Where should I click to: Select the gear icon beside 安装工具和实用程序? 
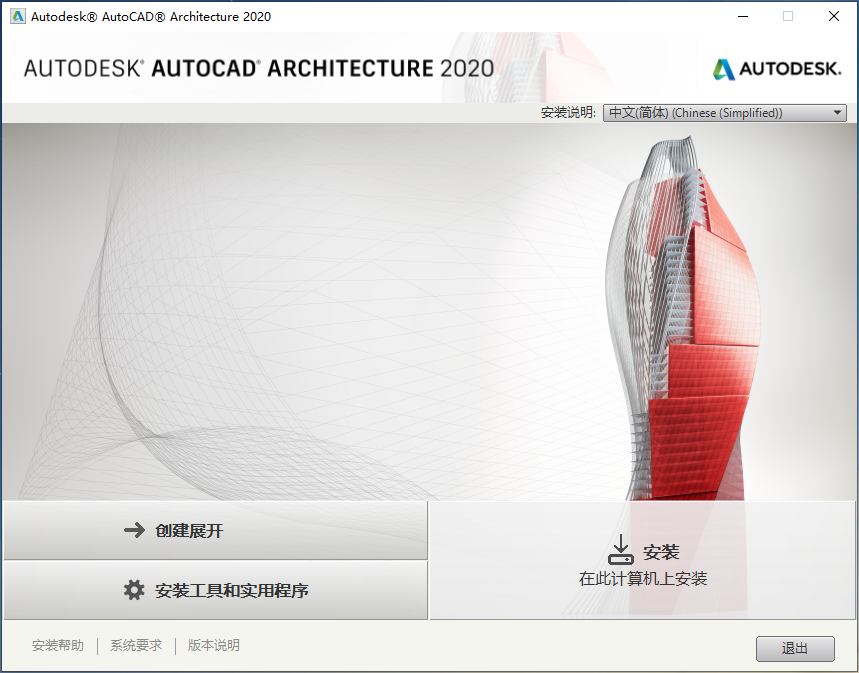[135, 590]
